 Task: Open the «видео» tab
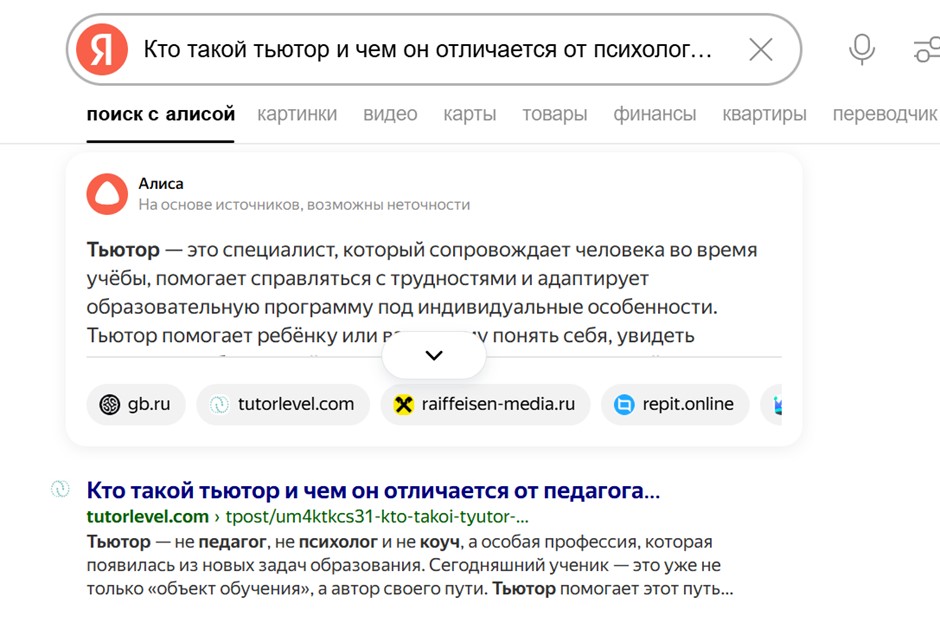390,113
